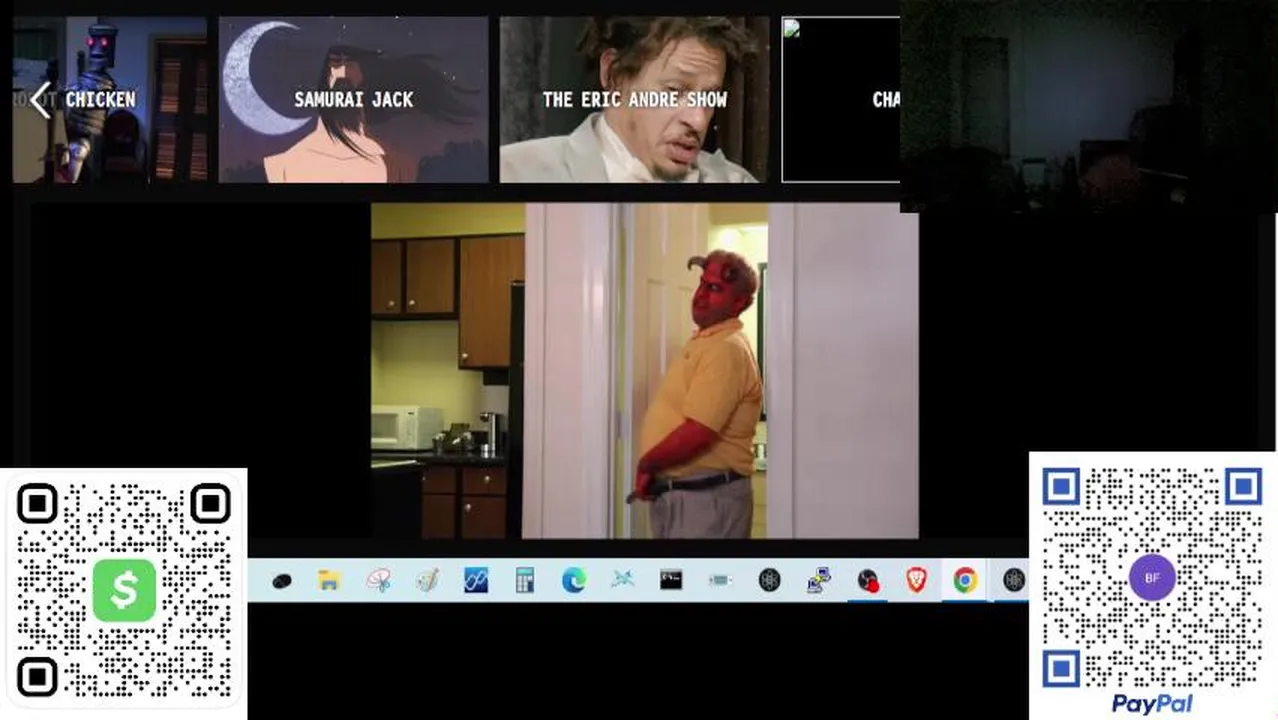Open the black oval app in the taskbar
The width and height of the screenshot is (1278, 720).
pos(281,581)
